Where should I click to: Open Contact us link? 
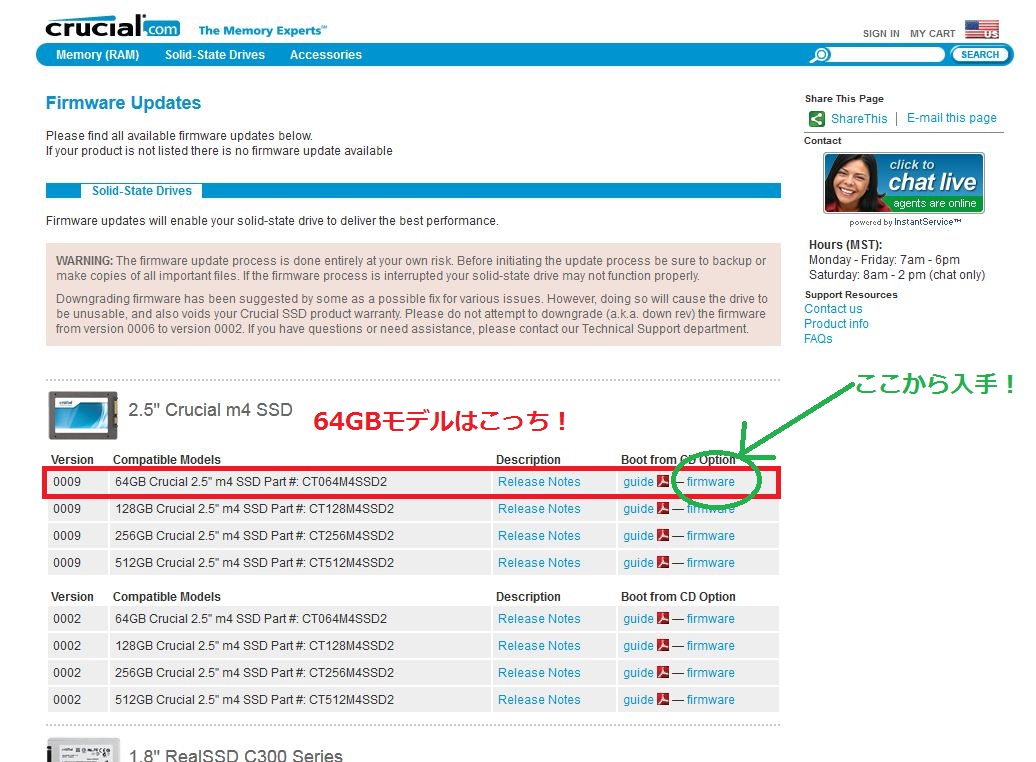(x=833, y=309)
